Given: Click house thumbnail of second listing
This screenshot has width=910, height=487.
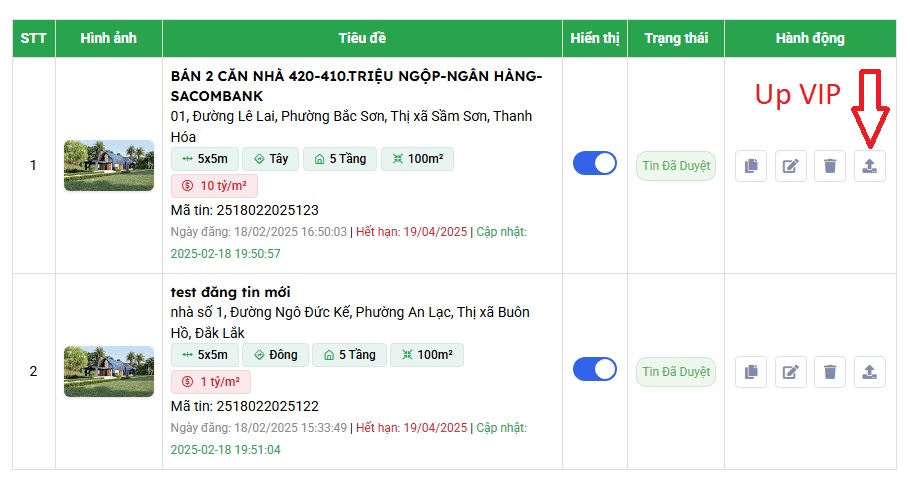Looking at the screenshot, I should click(109, 371).
